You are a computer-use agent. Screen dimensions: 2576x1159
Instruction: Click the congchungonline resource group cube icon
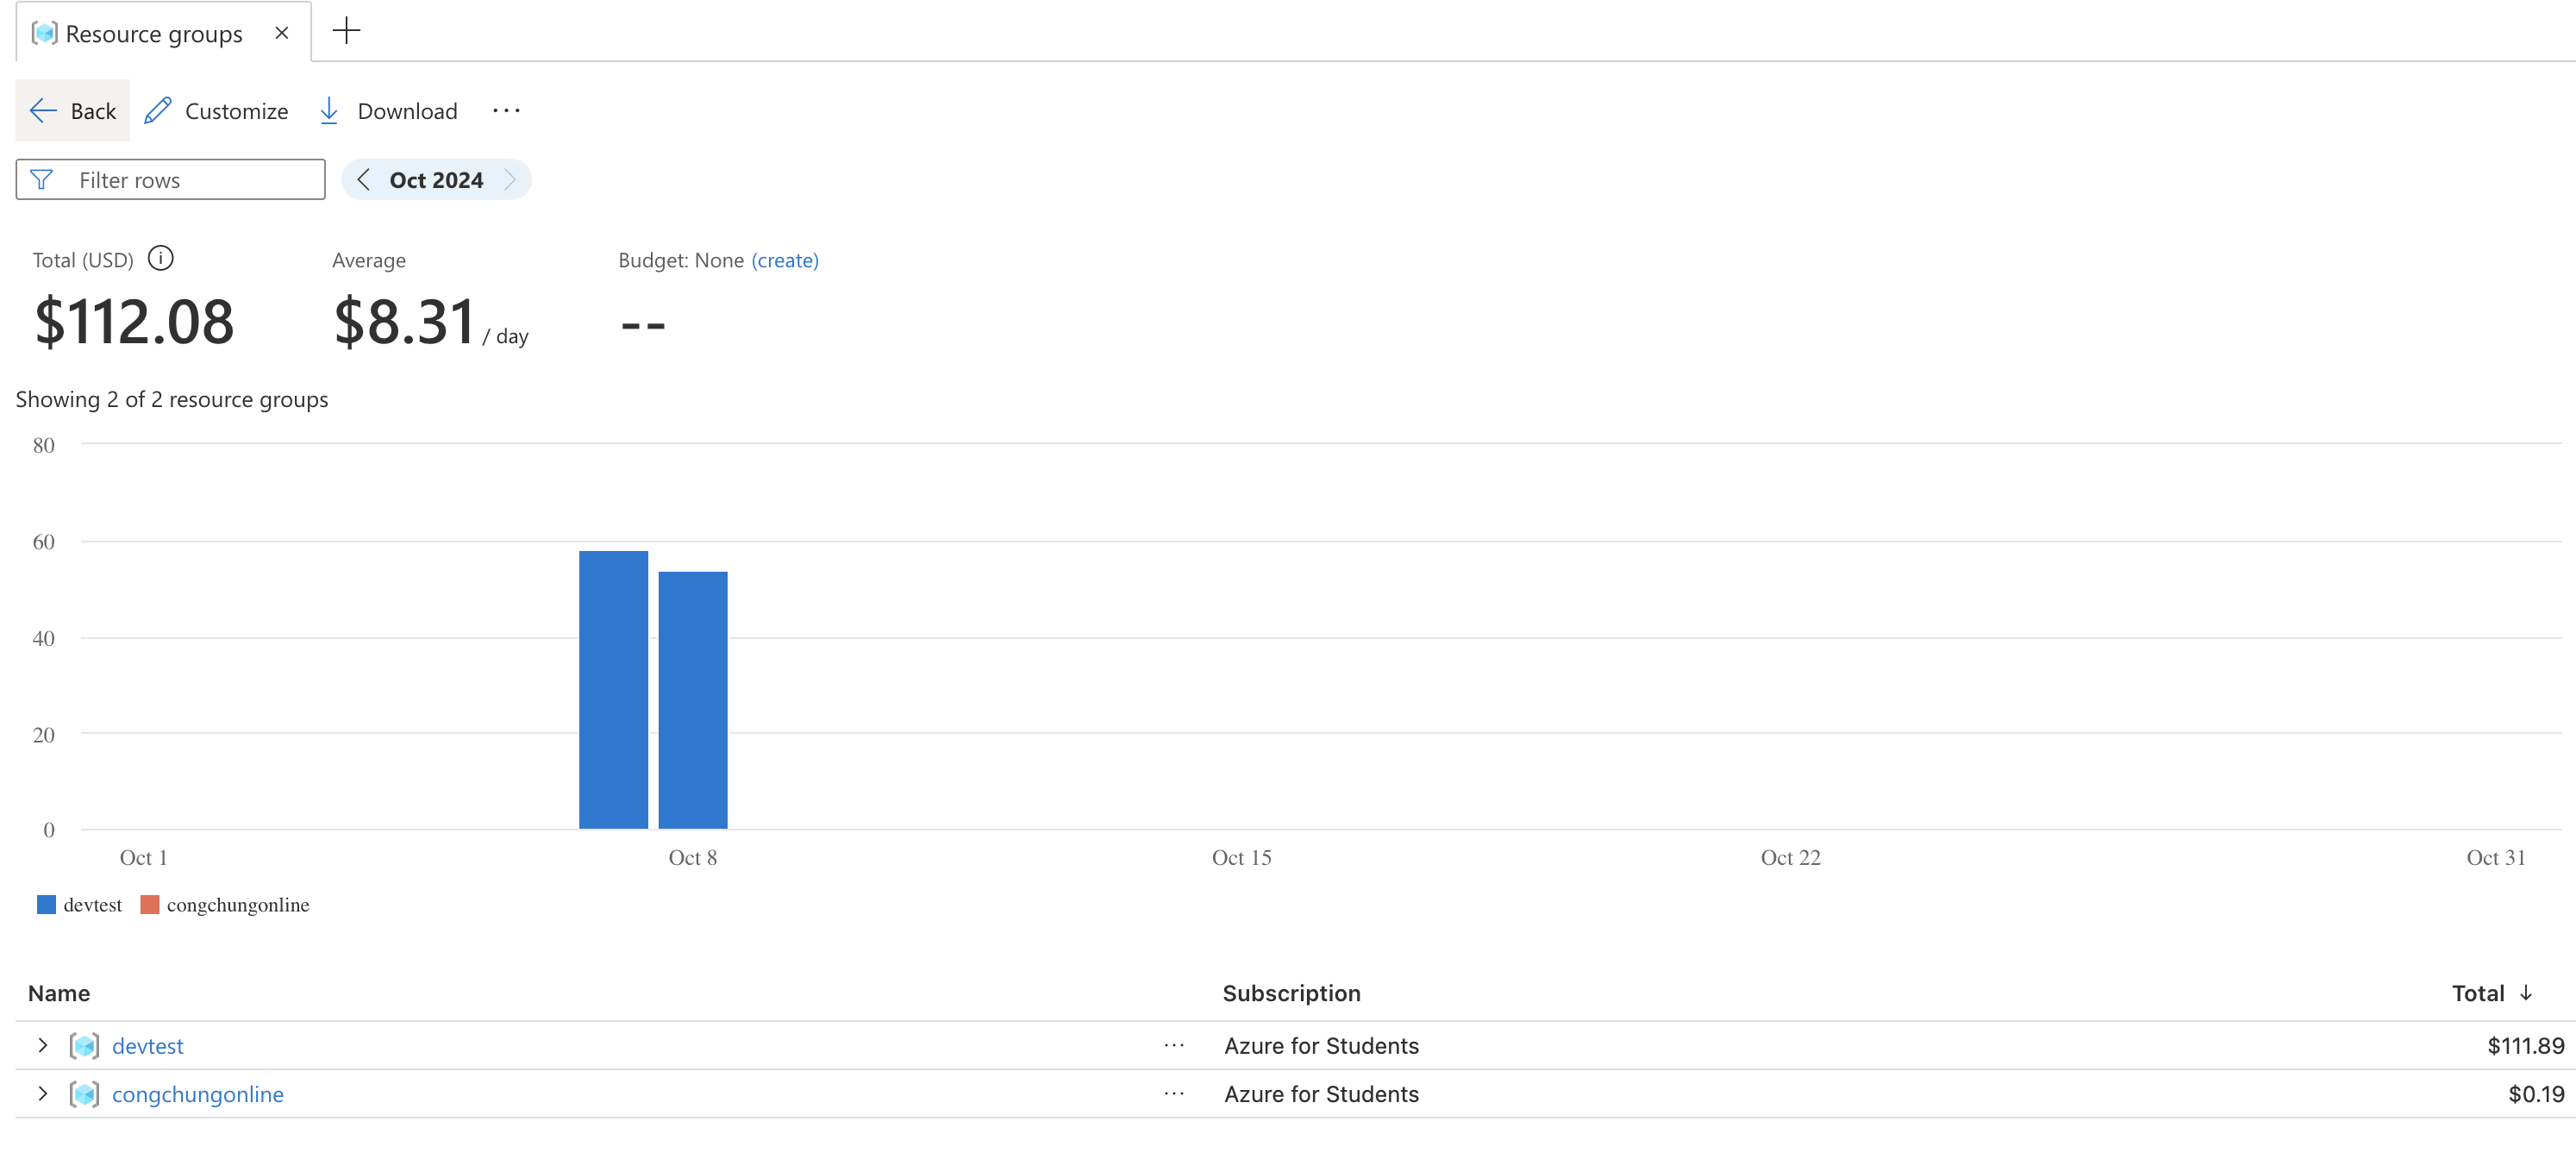coord(84,1094)
